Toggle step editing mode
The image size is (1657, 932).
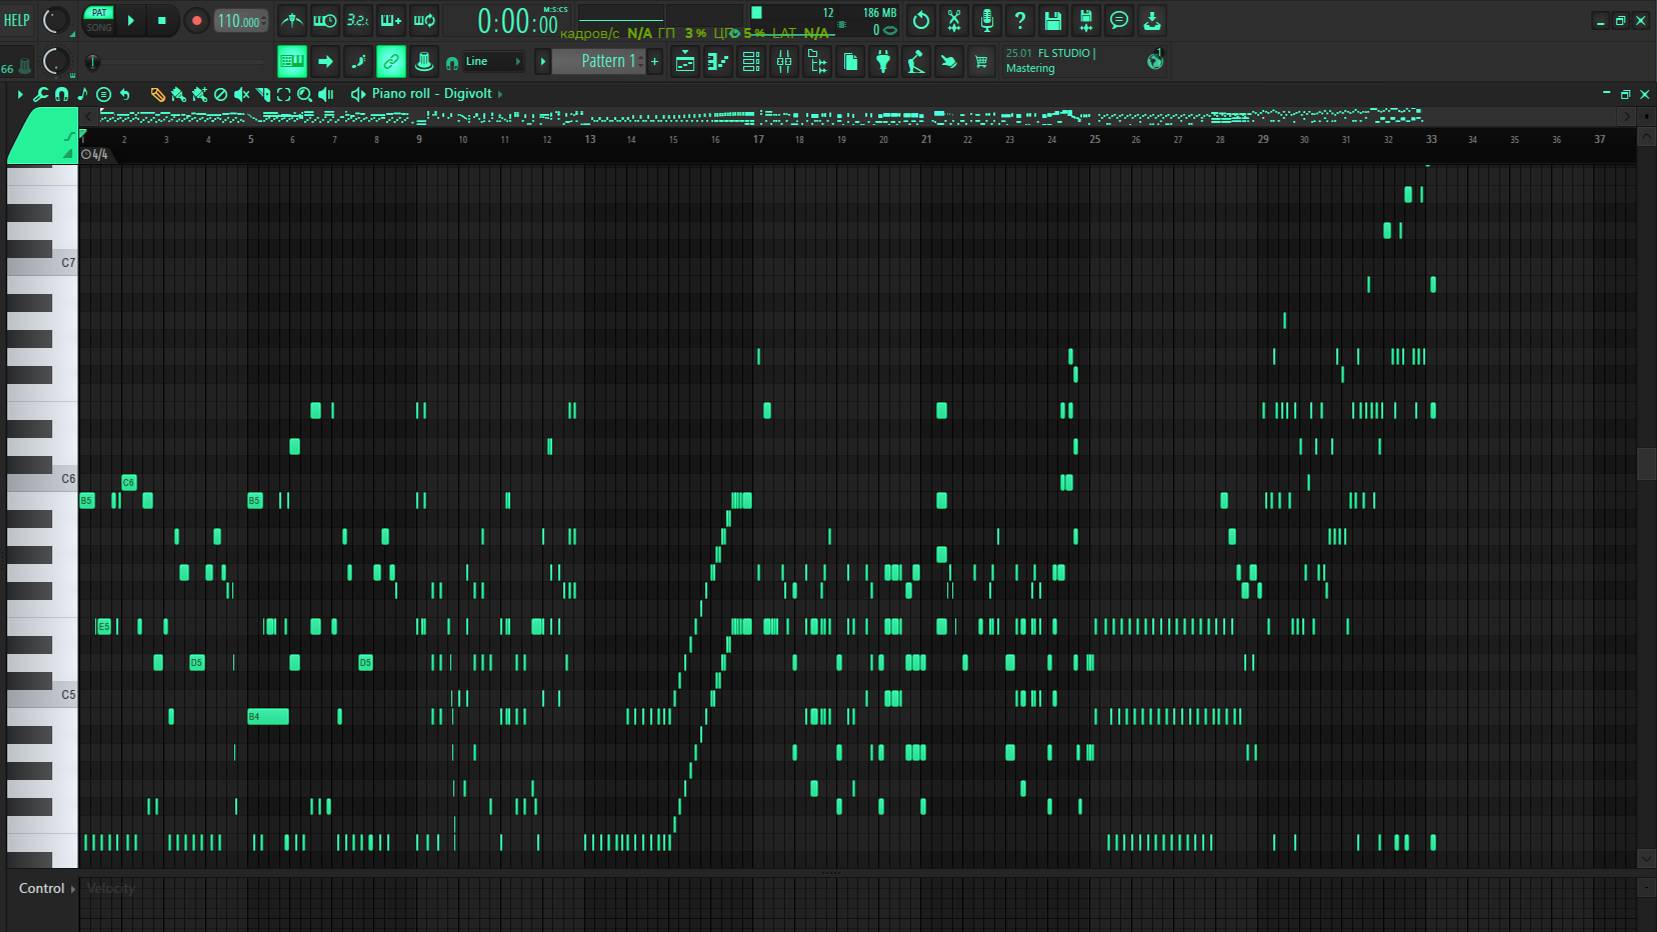358,61
